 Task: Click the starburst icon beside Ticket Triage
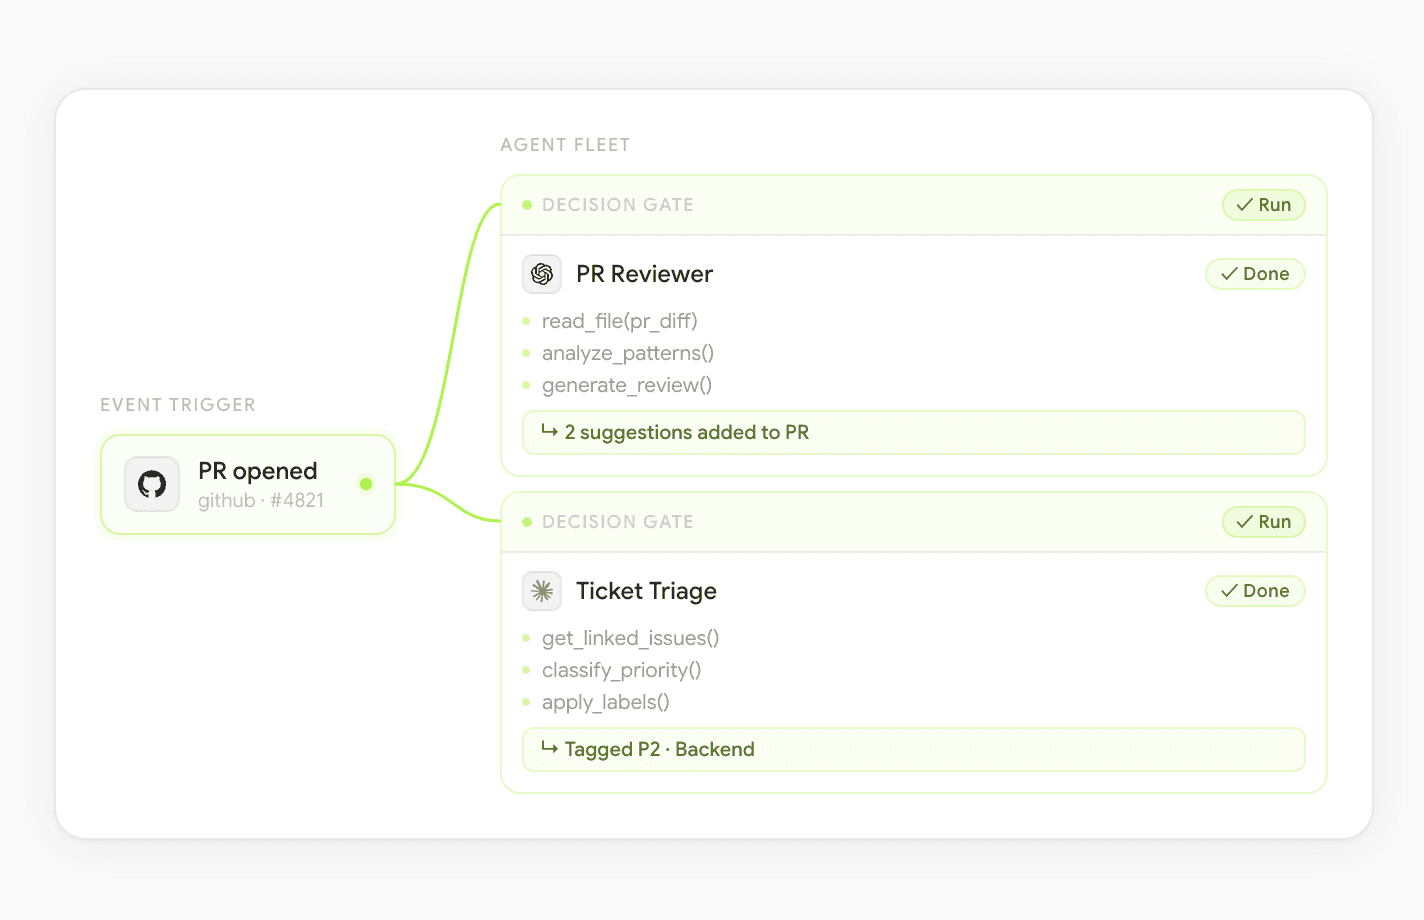click(x=542, y=591)
